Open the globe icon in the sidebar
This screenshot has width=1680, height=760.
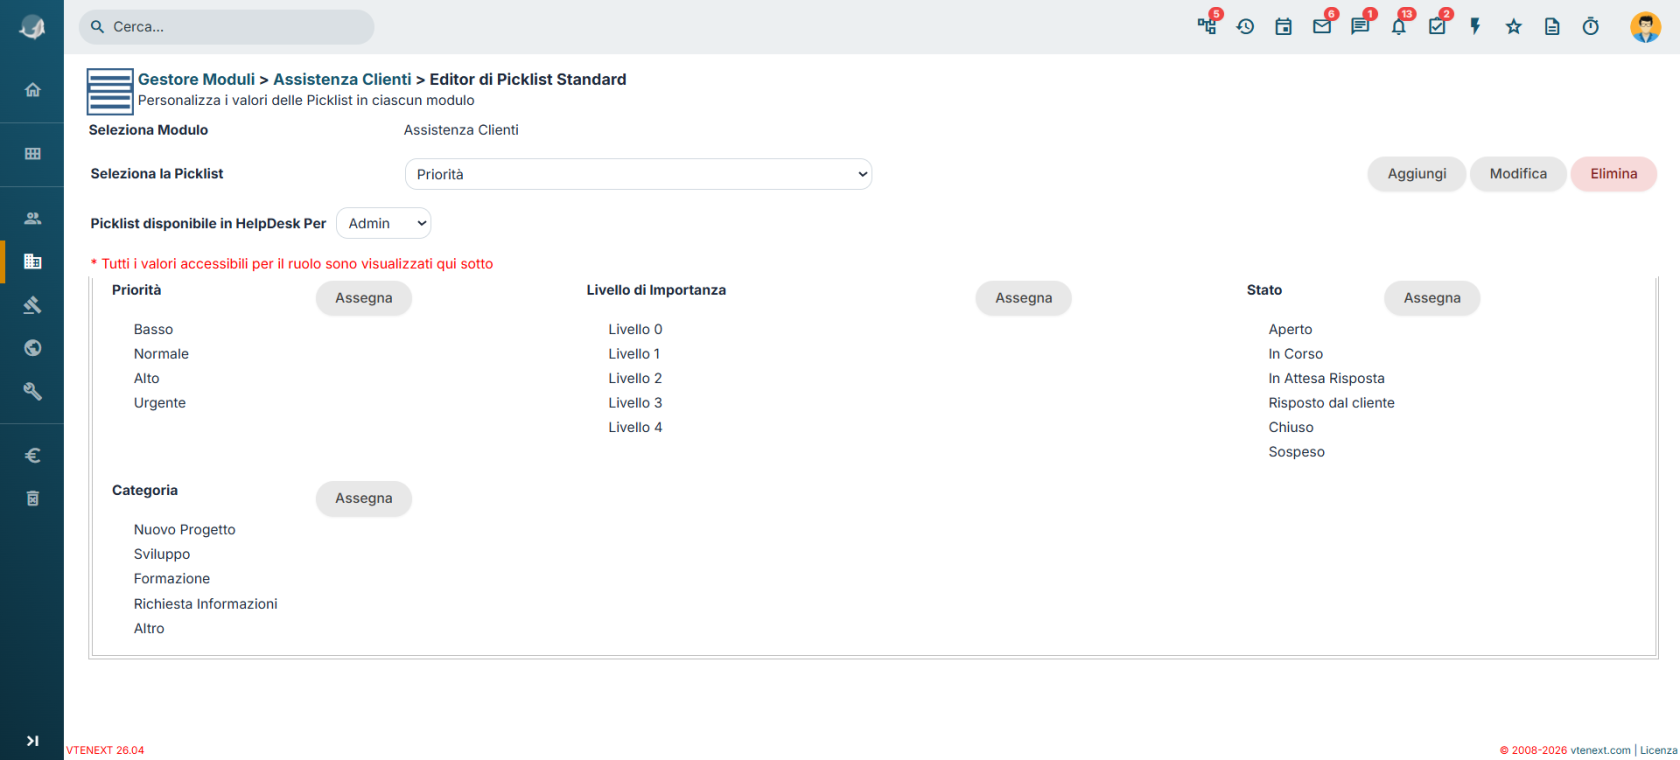pos(33,348)
